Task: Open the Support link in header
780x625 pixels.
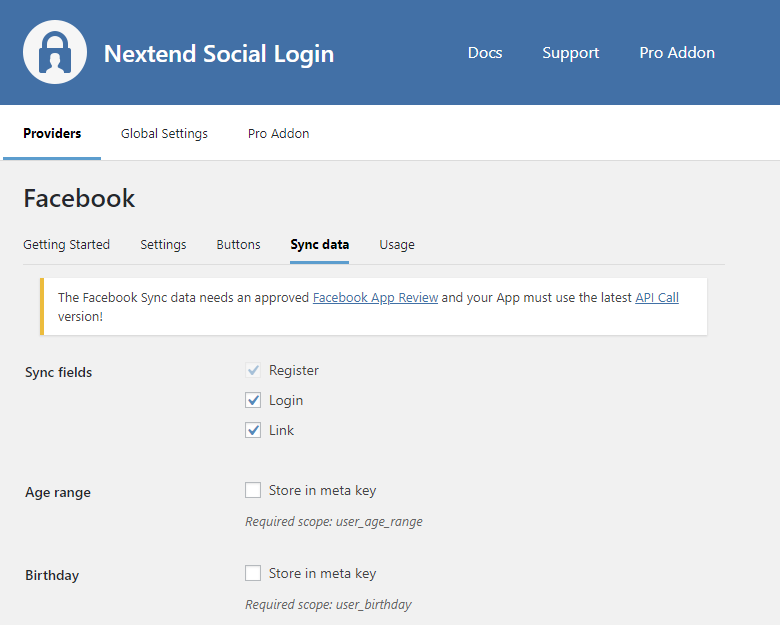Action: (570, 53)
